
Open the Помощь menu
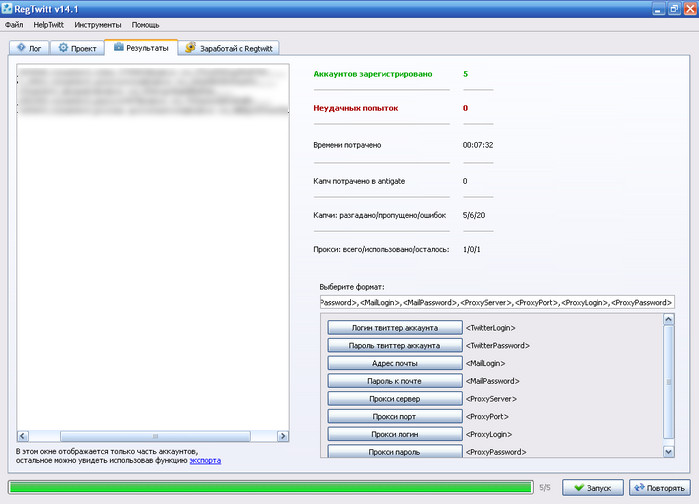click(x=145, y=25)
